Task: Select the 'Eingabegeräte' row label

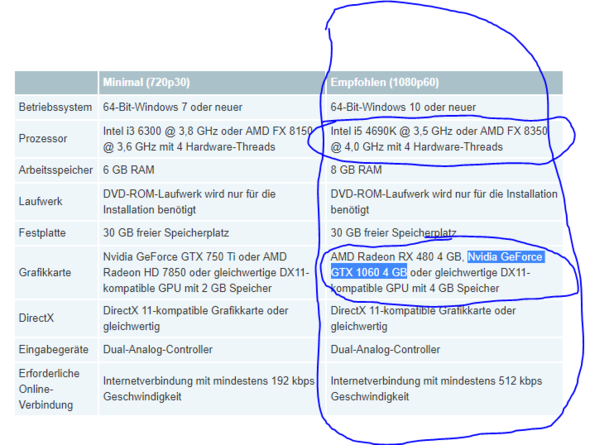Action: pyautogui.click(x=54, y=349)
